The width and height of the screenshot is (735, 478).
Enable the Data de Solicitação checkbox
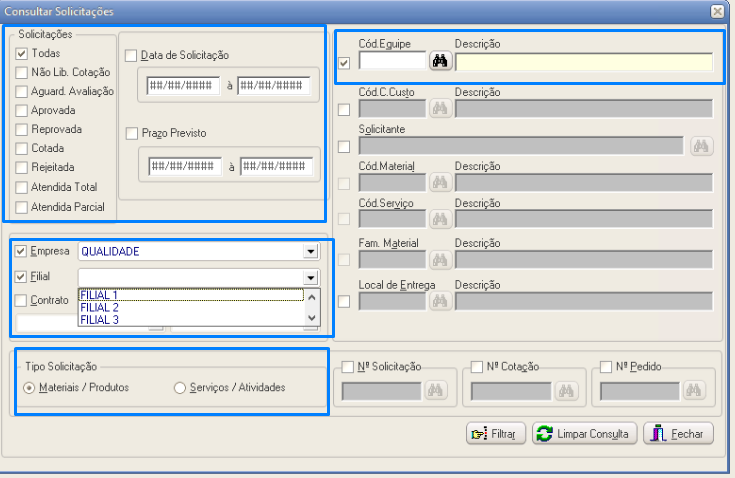tap(131, 54)
